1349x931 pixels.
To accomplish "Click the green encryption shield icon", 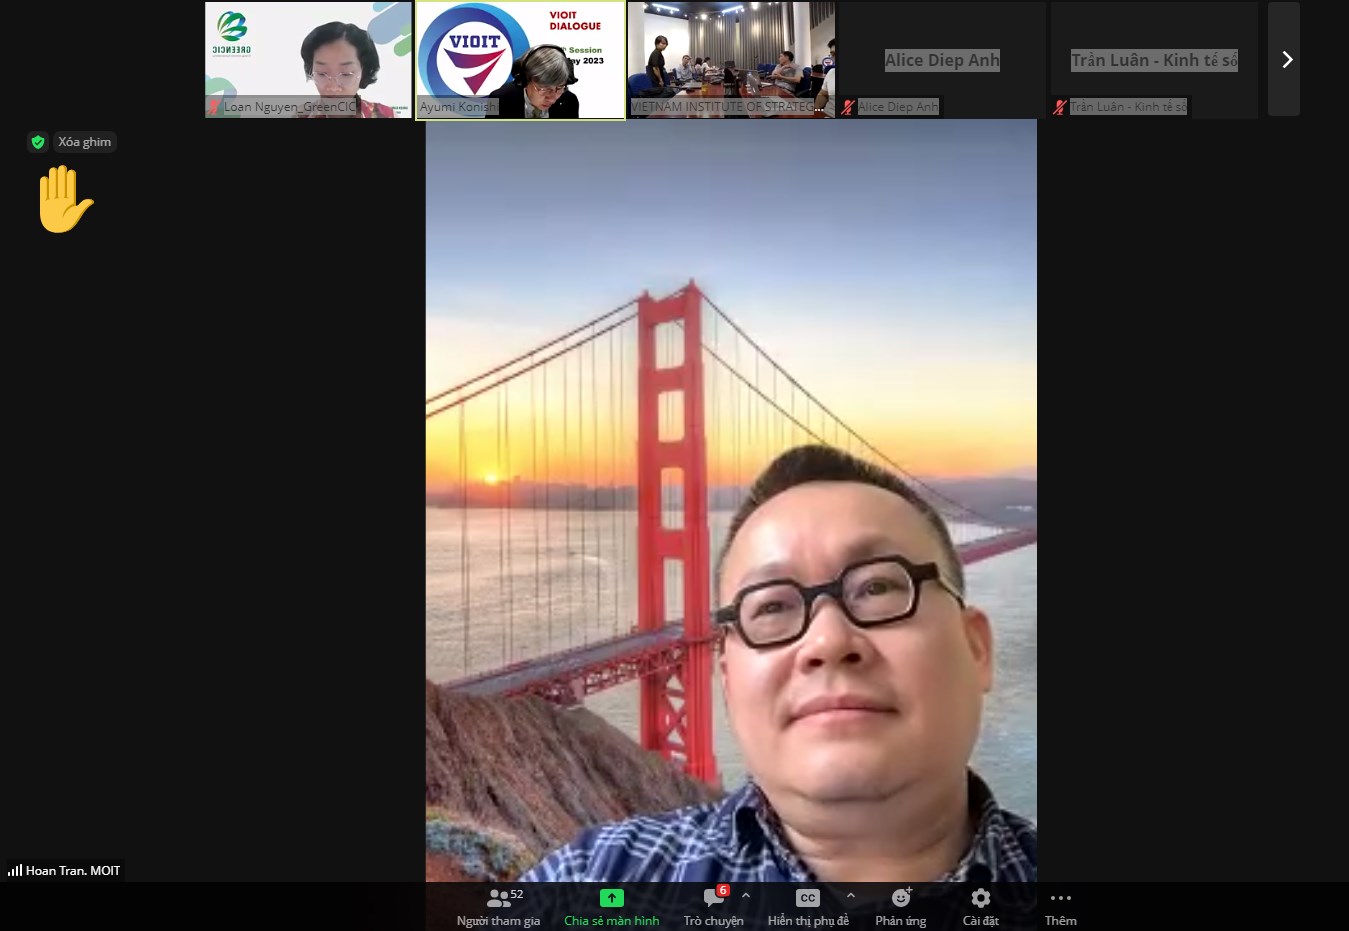I will click(38, 142).
